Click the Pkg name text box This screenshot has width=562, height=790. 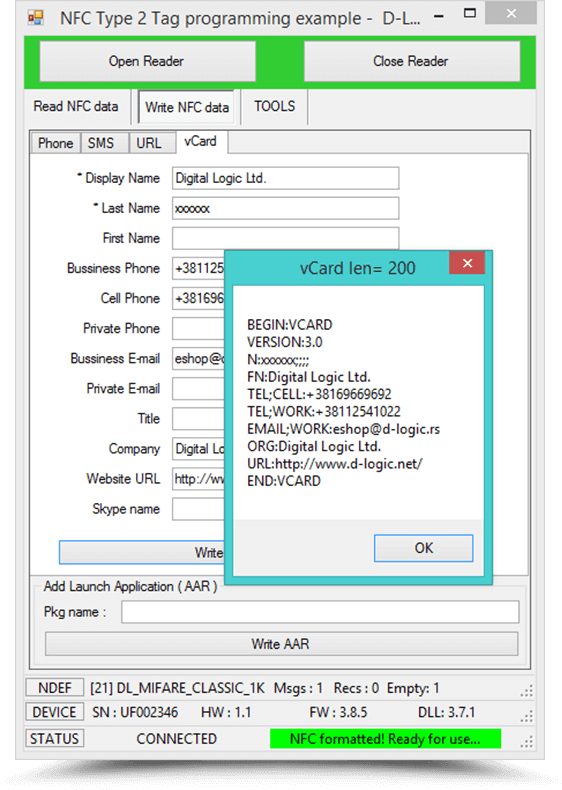[x=320, y=612]
